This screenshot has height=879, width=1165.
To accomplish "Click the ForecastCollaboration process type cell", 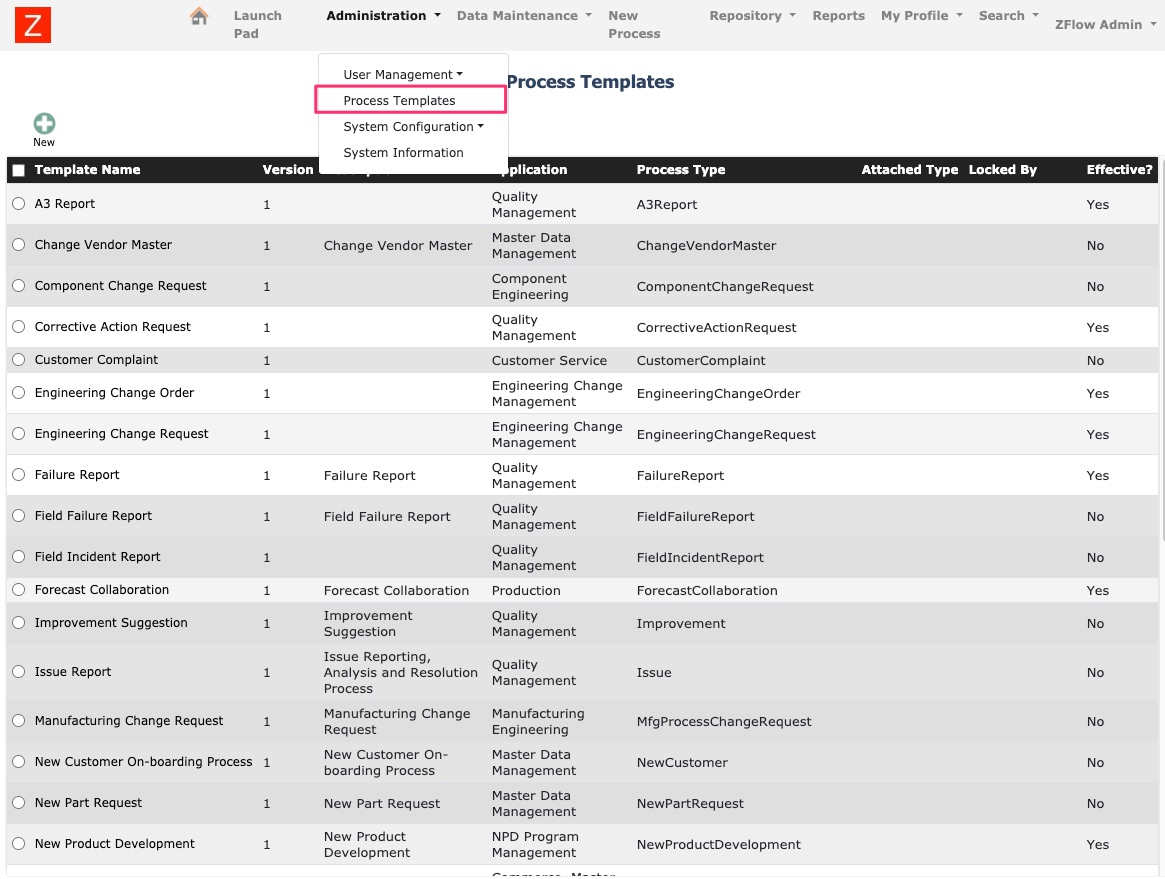I will 707,590.
